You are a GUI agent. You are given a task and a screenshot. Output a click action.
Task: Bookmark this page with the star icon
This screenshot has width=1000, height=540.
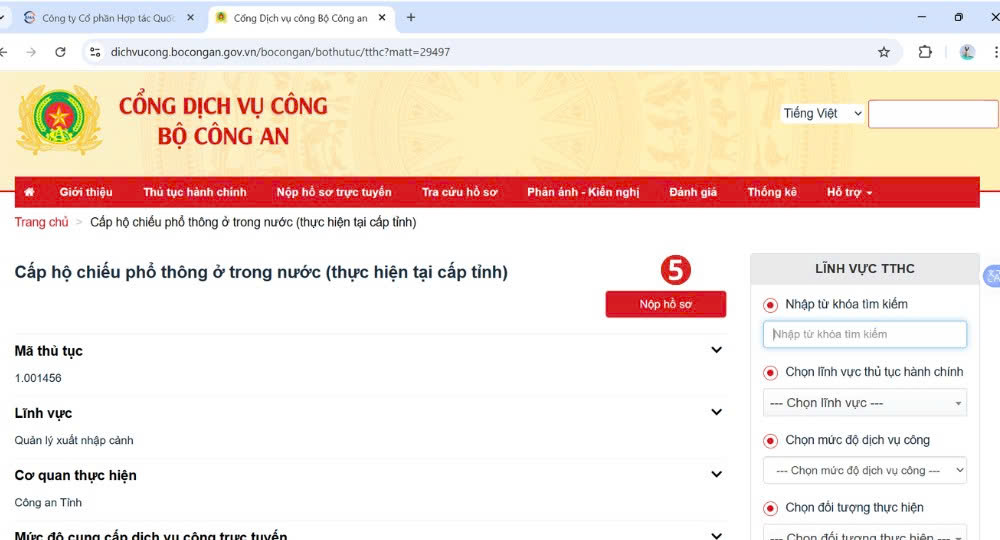884,52
